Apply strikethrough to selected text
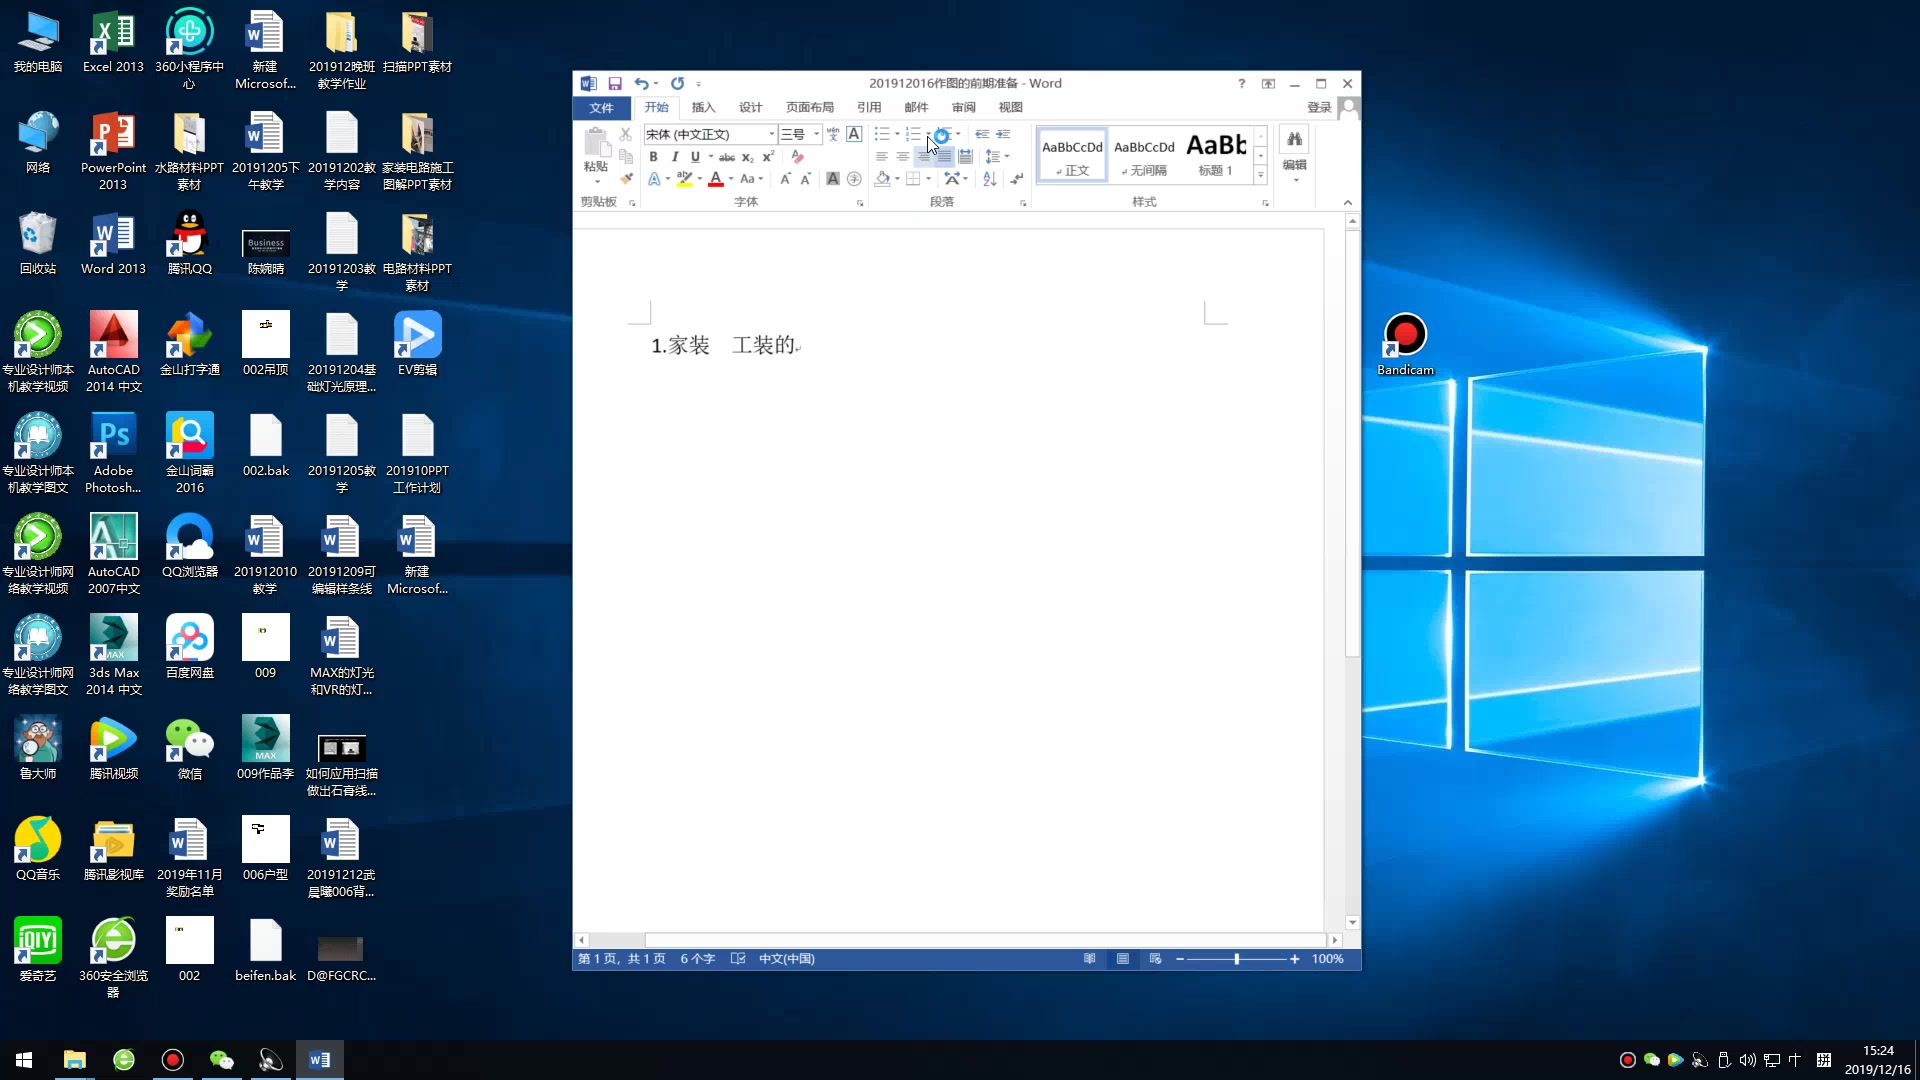Viewport: 1920px width, 1080px height. tap(727, 157)
